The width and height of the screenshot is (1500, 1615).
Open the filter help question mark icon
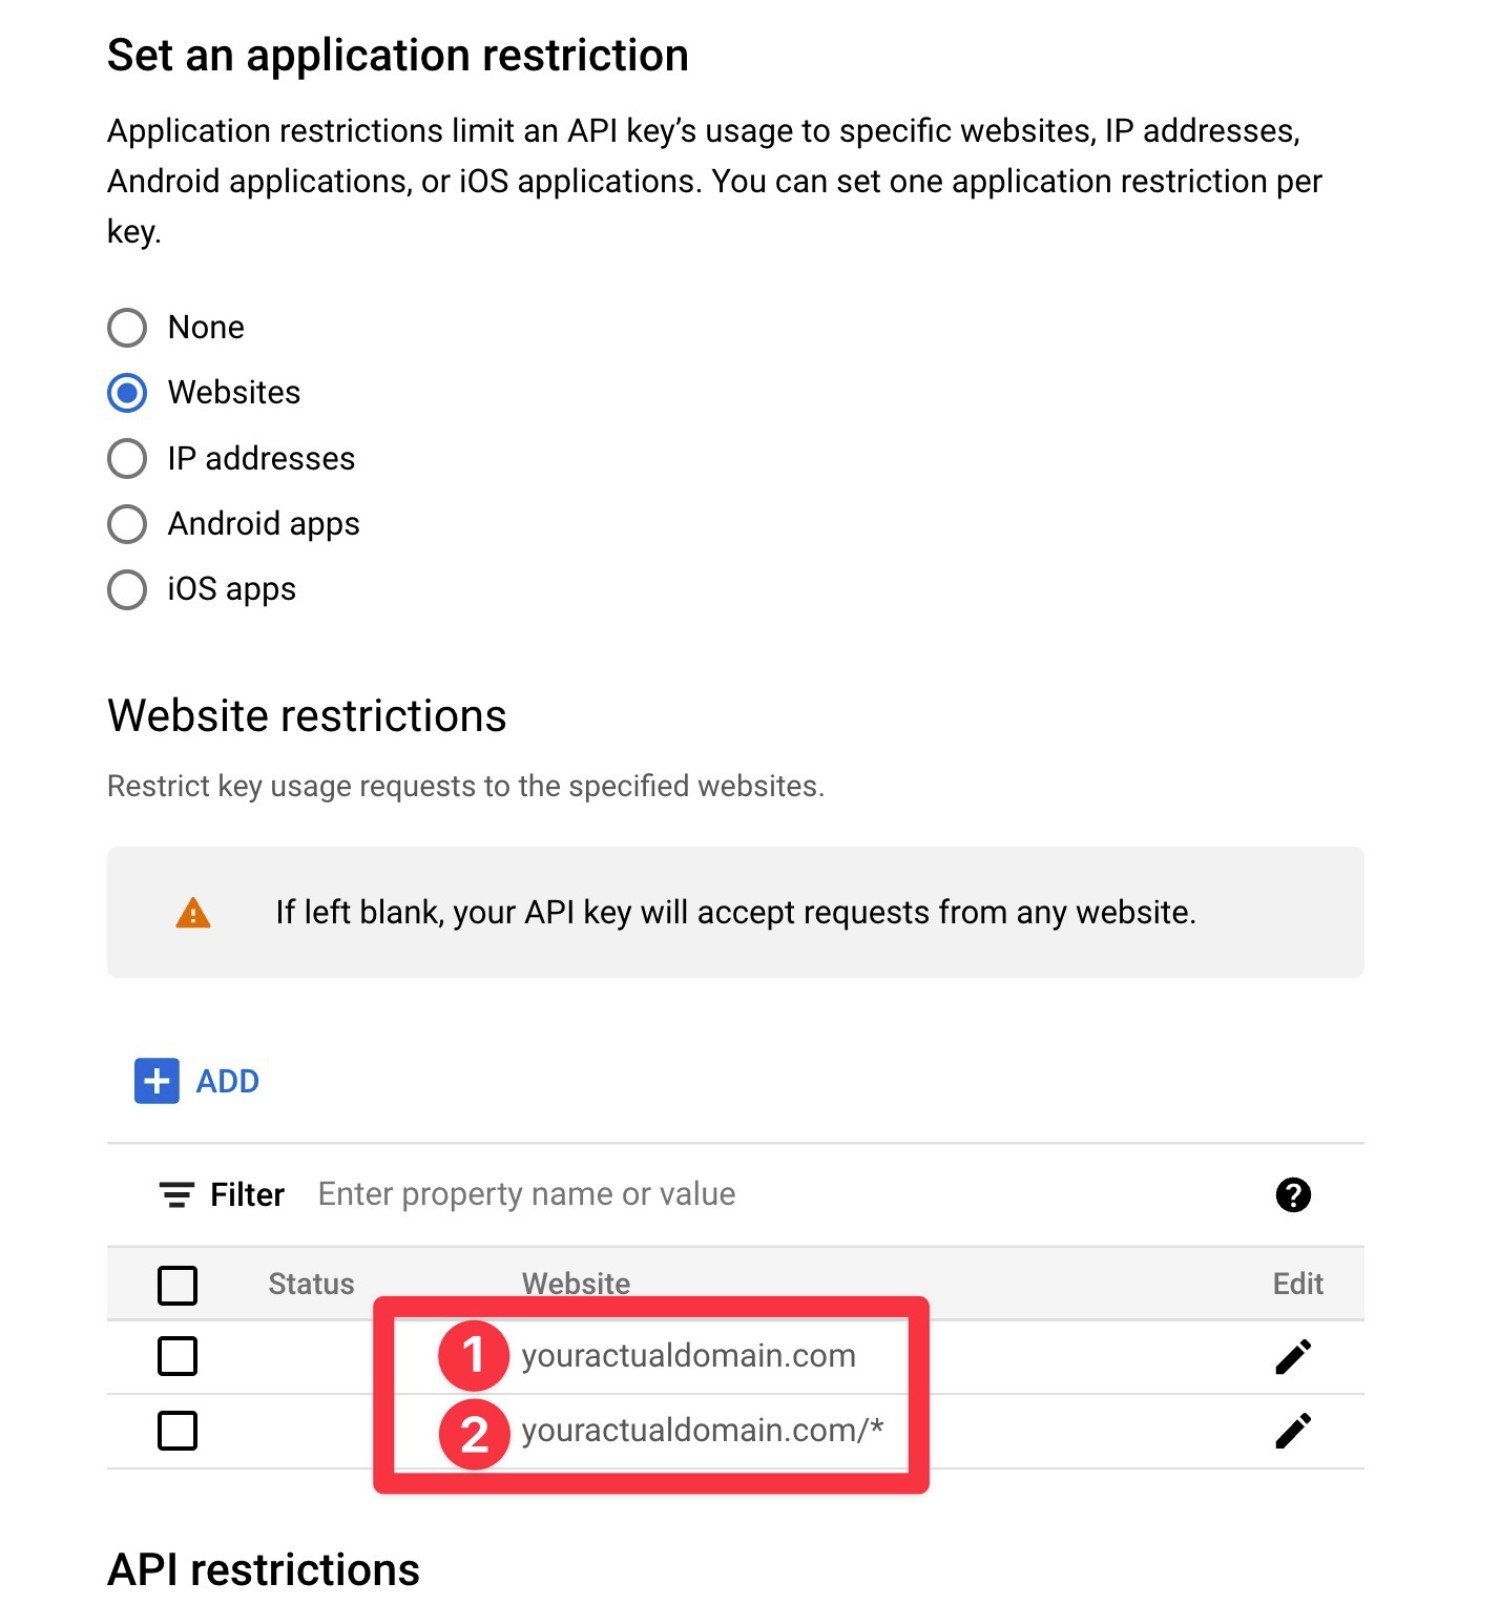[x=1294, y=1194]
